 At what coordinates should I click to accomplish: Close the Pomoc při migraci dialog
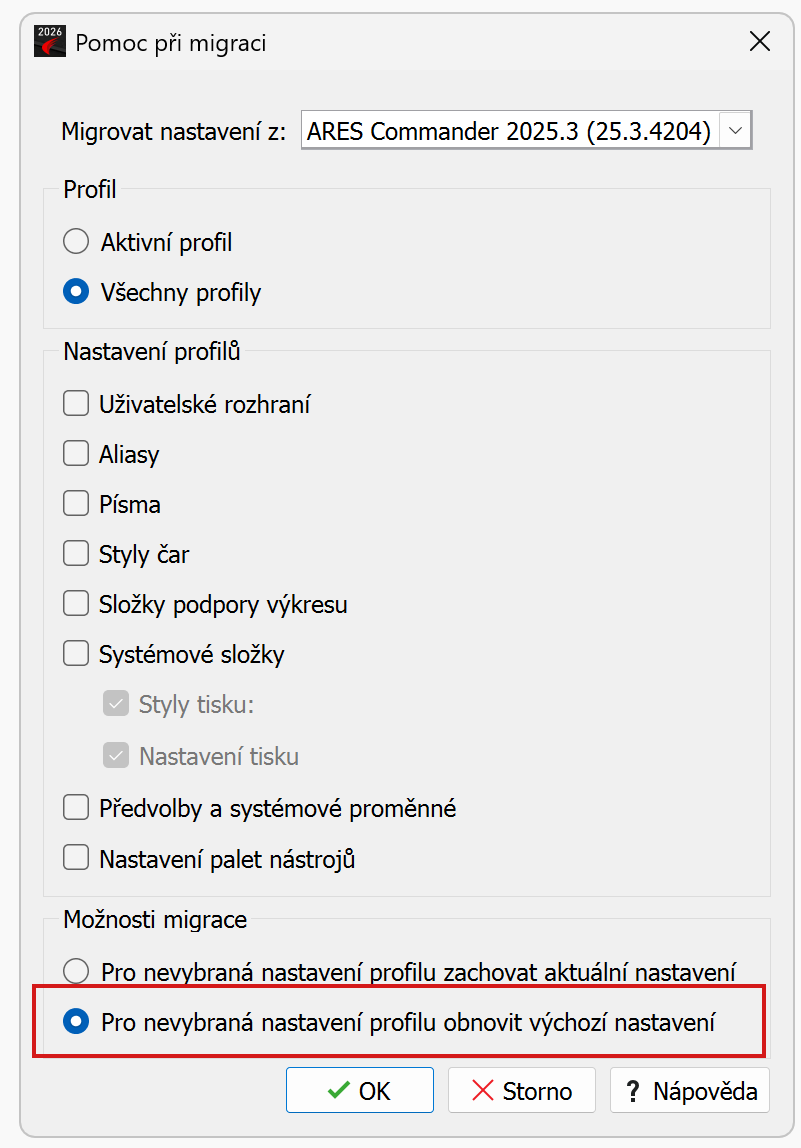tap(760, 42)
